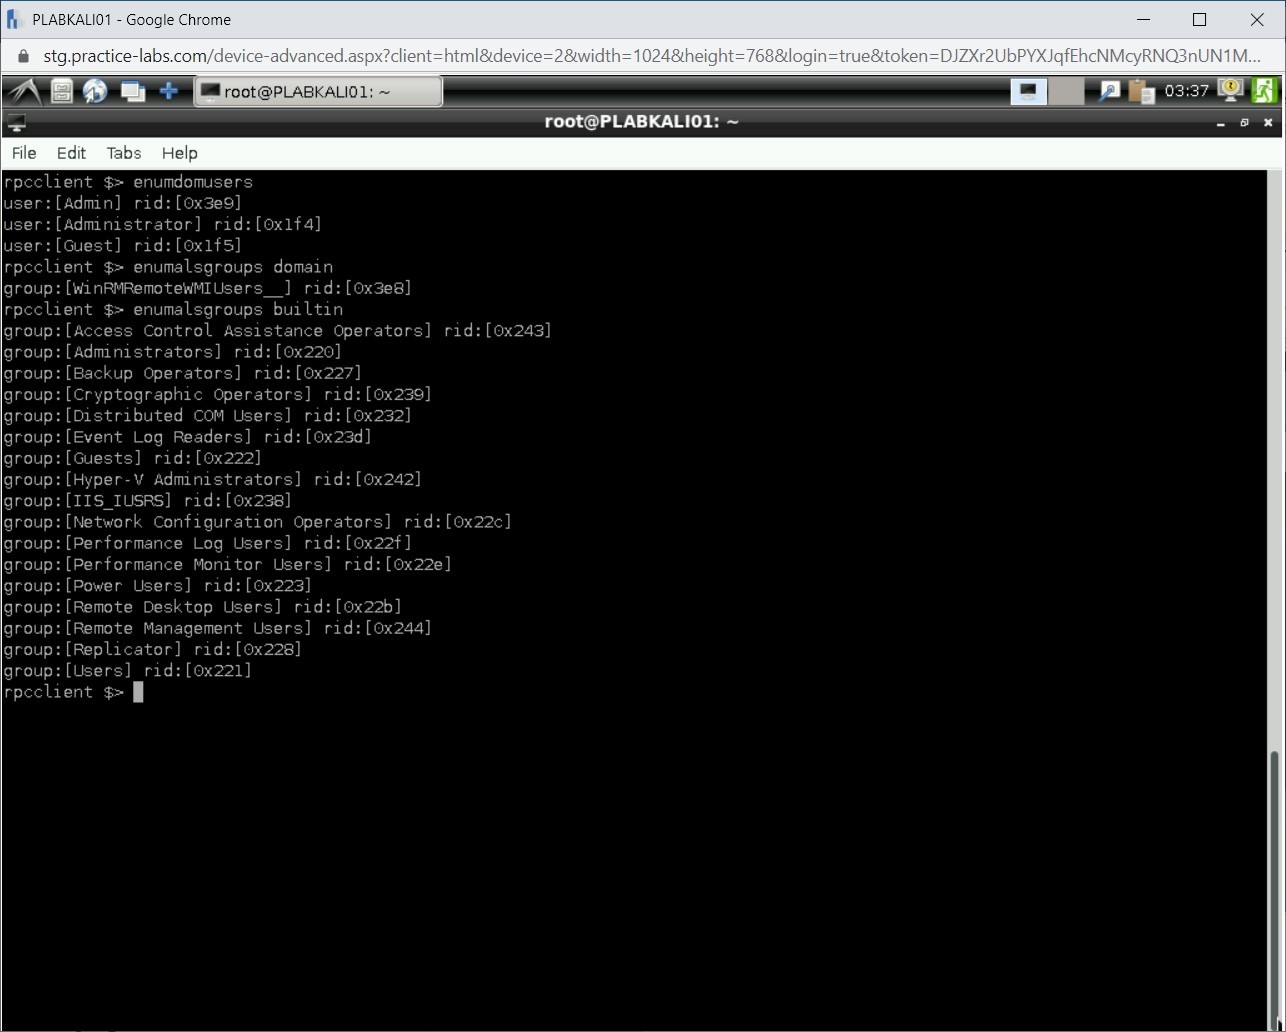Click the panel clock showing 03:37

[1187, 92]
